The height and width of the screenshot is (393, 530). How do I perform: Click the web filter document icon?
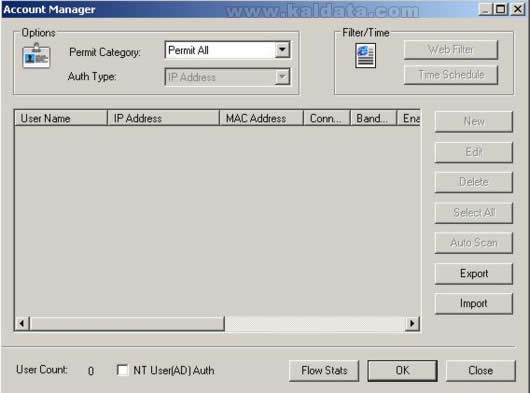tap(365, 55)
